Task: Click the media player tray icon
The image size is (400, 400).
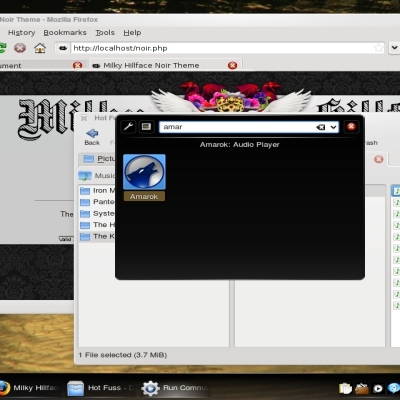Action: click(378, 388)
